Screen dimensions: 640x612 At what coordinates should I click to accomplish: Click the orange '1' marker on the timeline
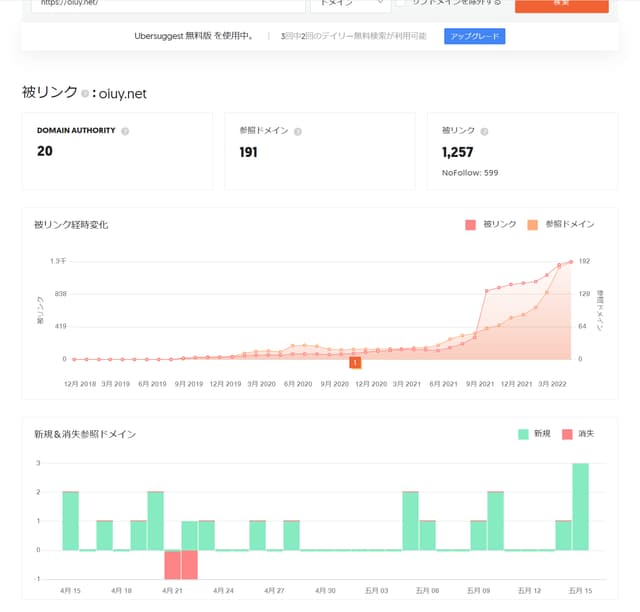(x=355, y=363)
